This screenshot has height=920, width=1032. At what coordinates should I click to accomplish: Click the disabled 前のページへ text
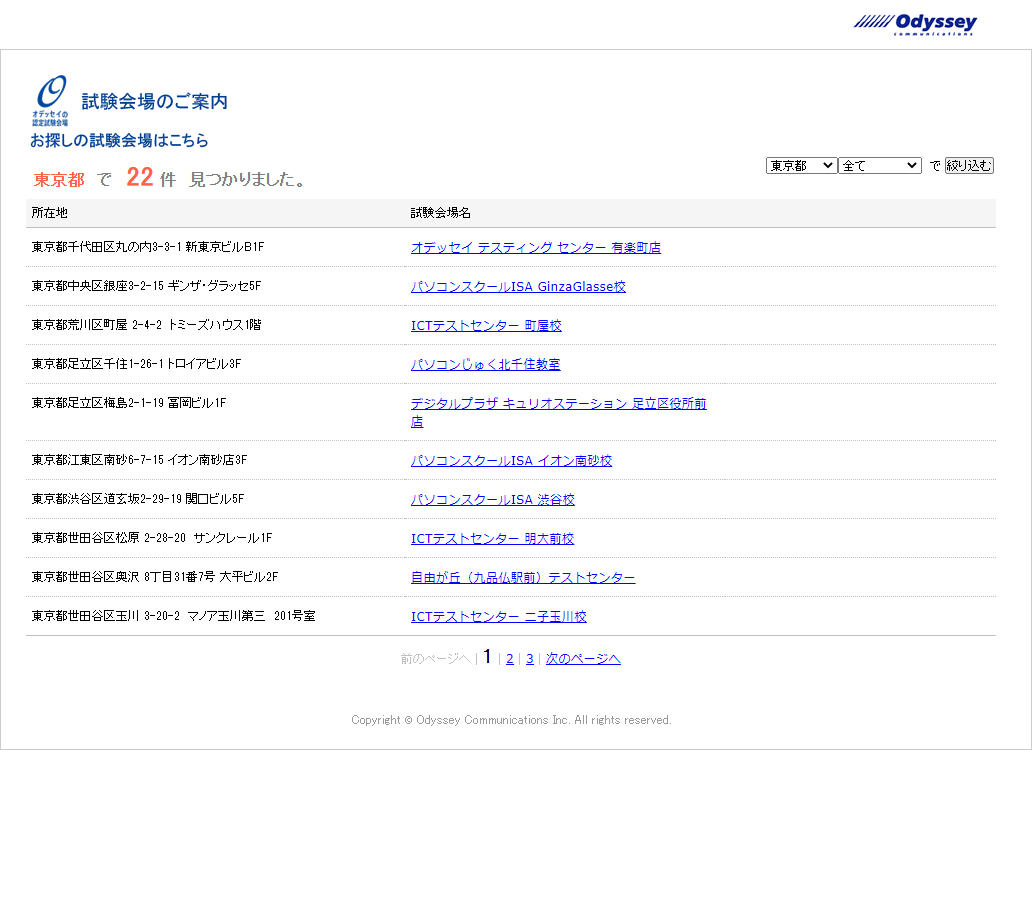(x=435, y=659)
